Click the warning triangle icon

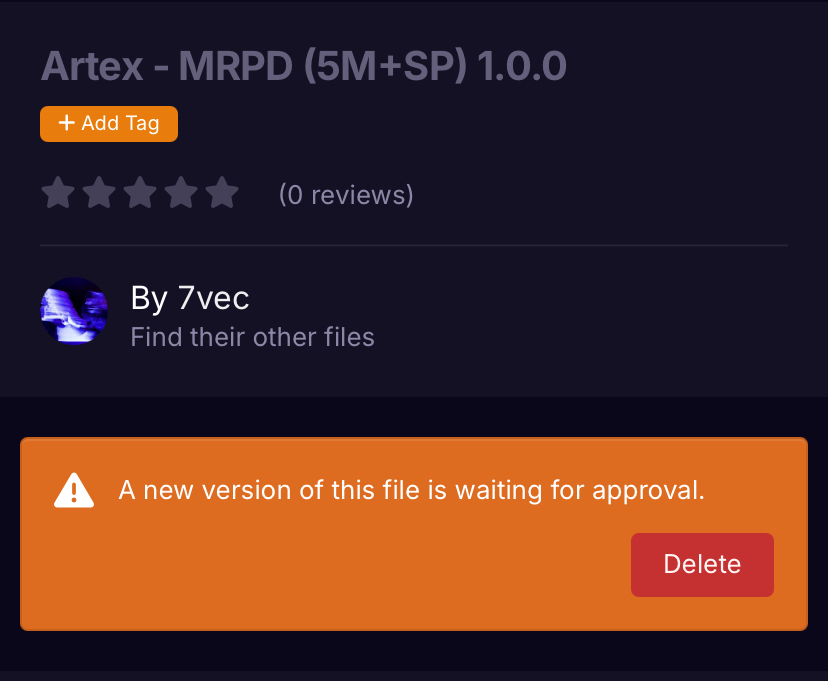click(74, 490)
